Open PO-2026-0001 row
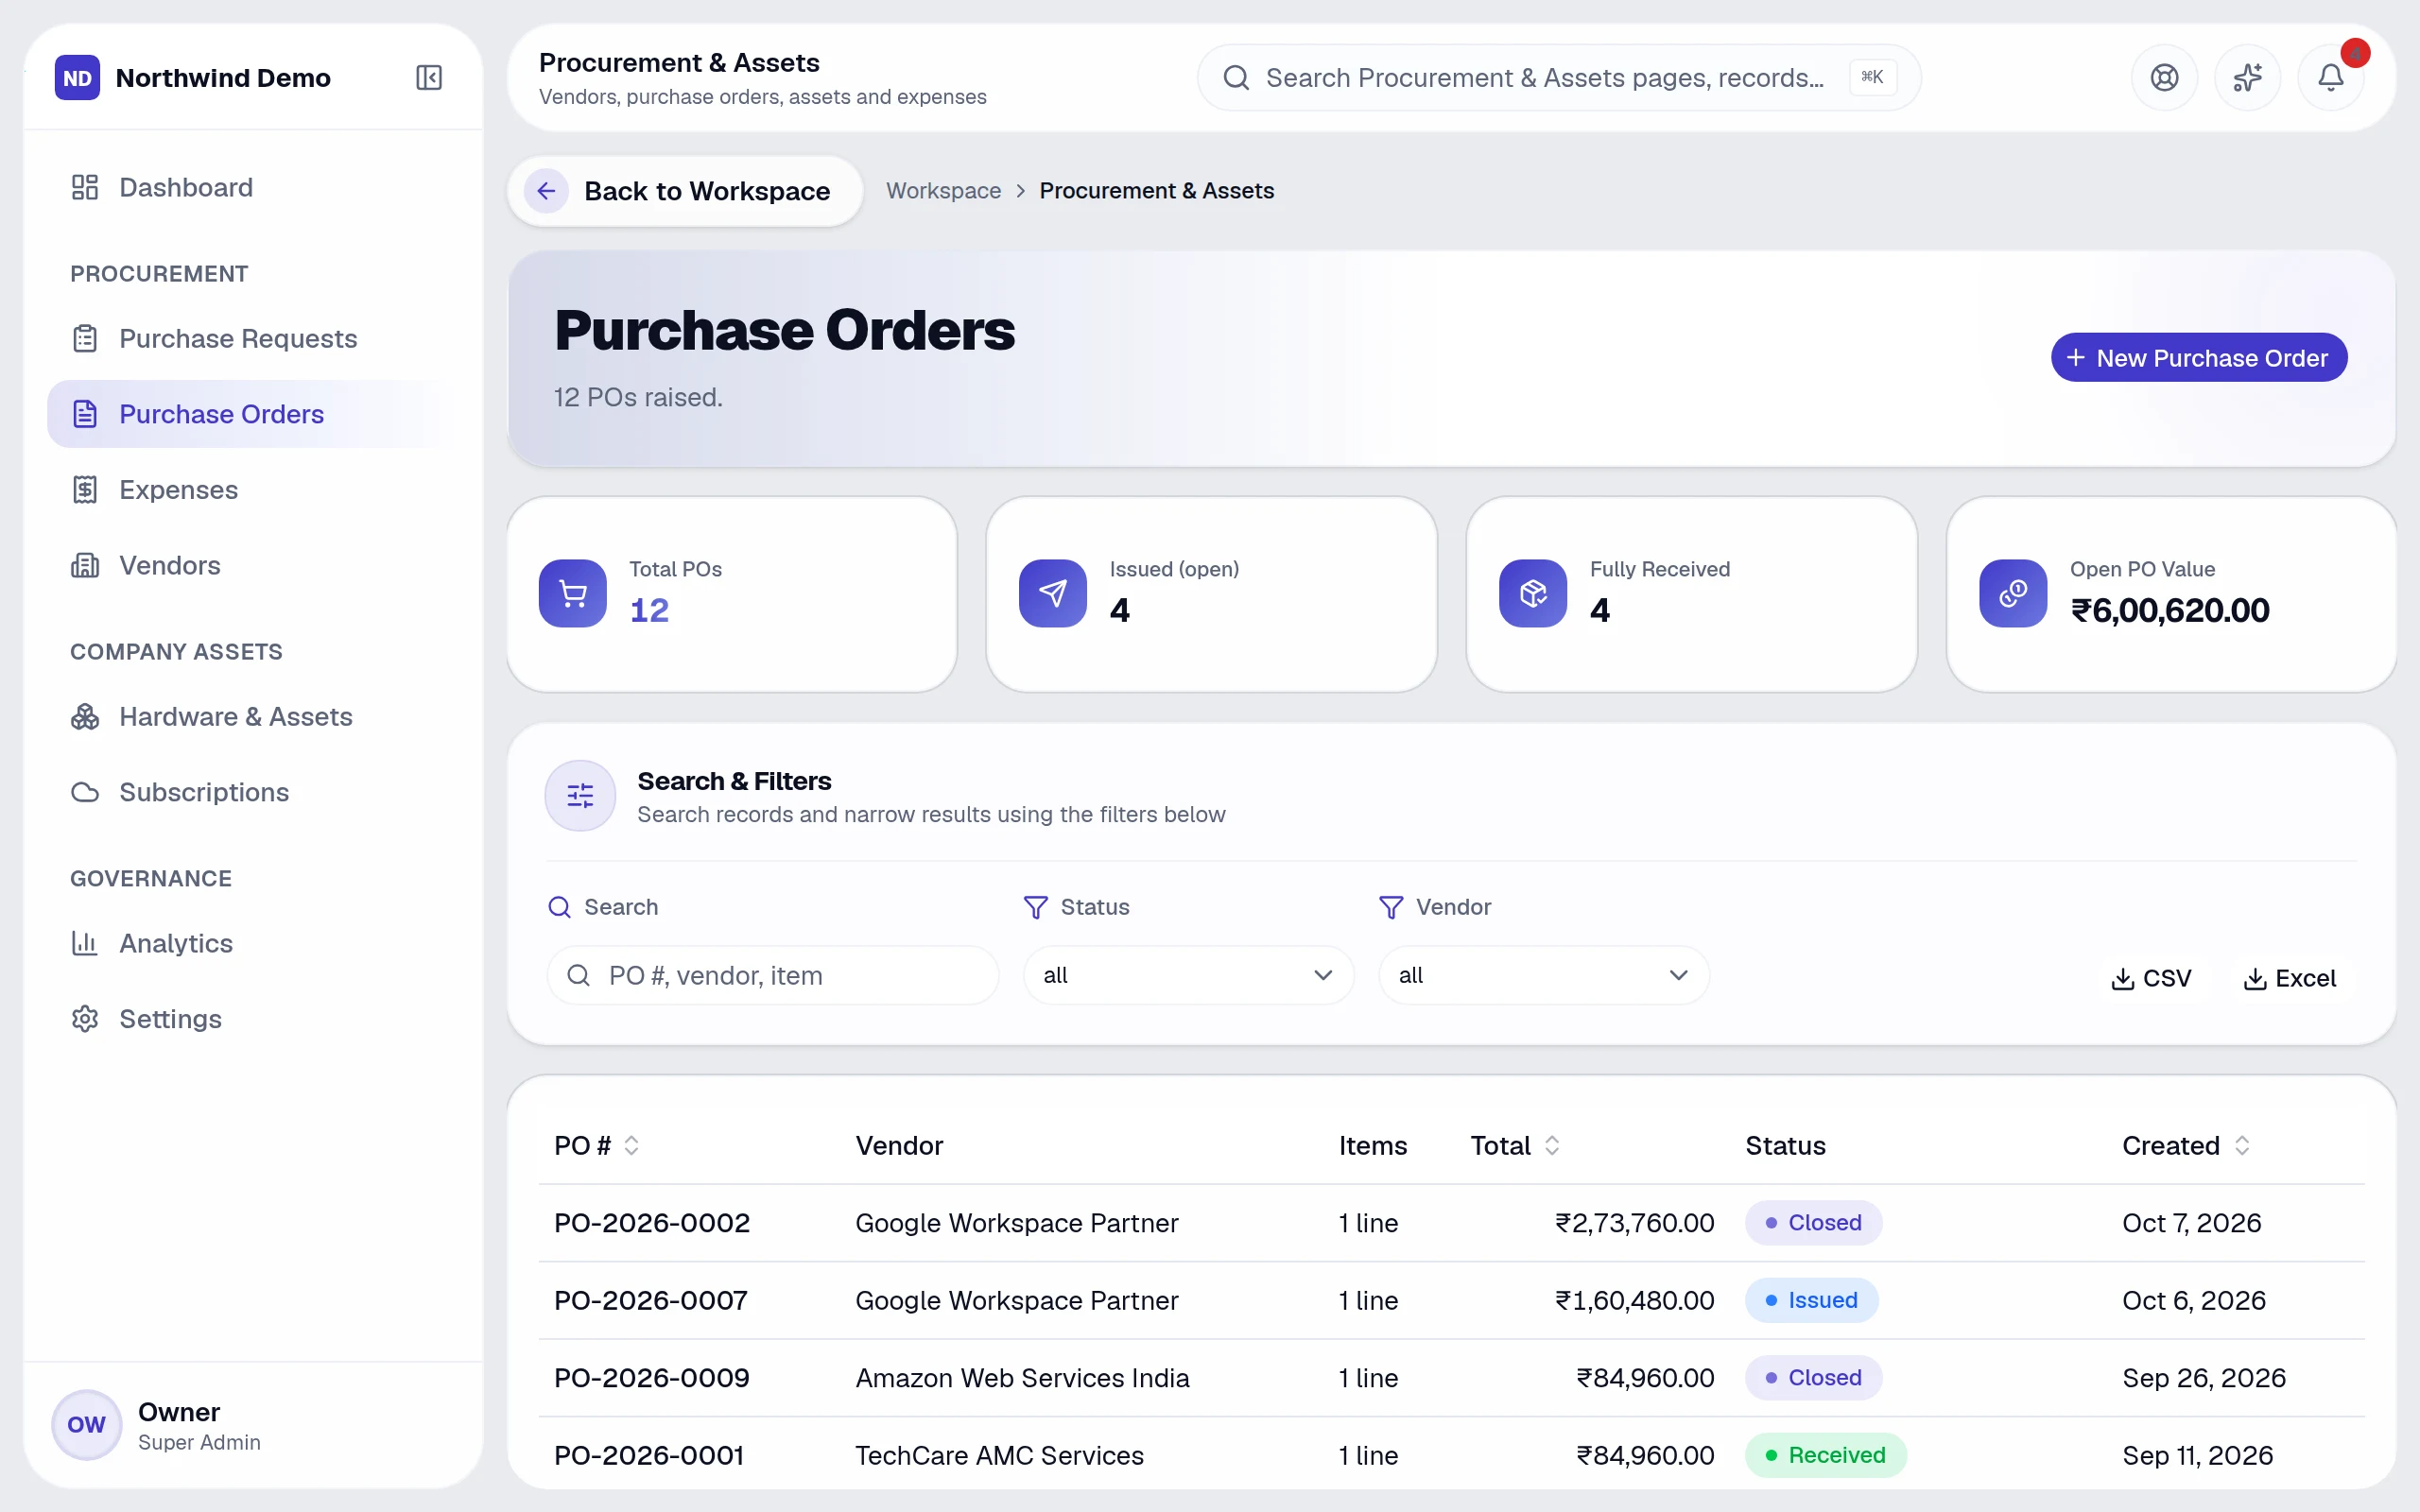Viewport: 2420px width, 1512px height. point(1451,1455)
